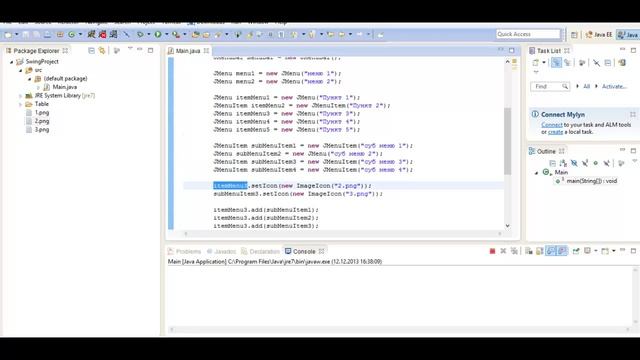The height and width of the screenshot is (360, 640).
Task: Toggle Link with Editor in Package Explorer
Action: (102, 51)
